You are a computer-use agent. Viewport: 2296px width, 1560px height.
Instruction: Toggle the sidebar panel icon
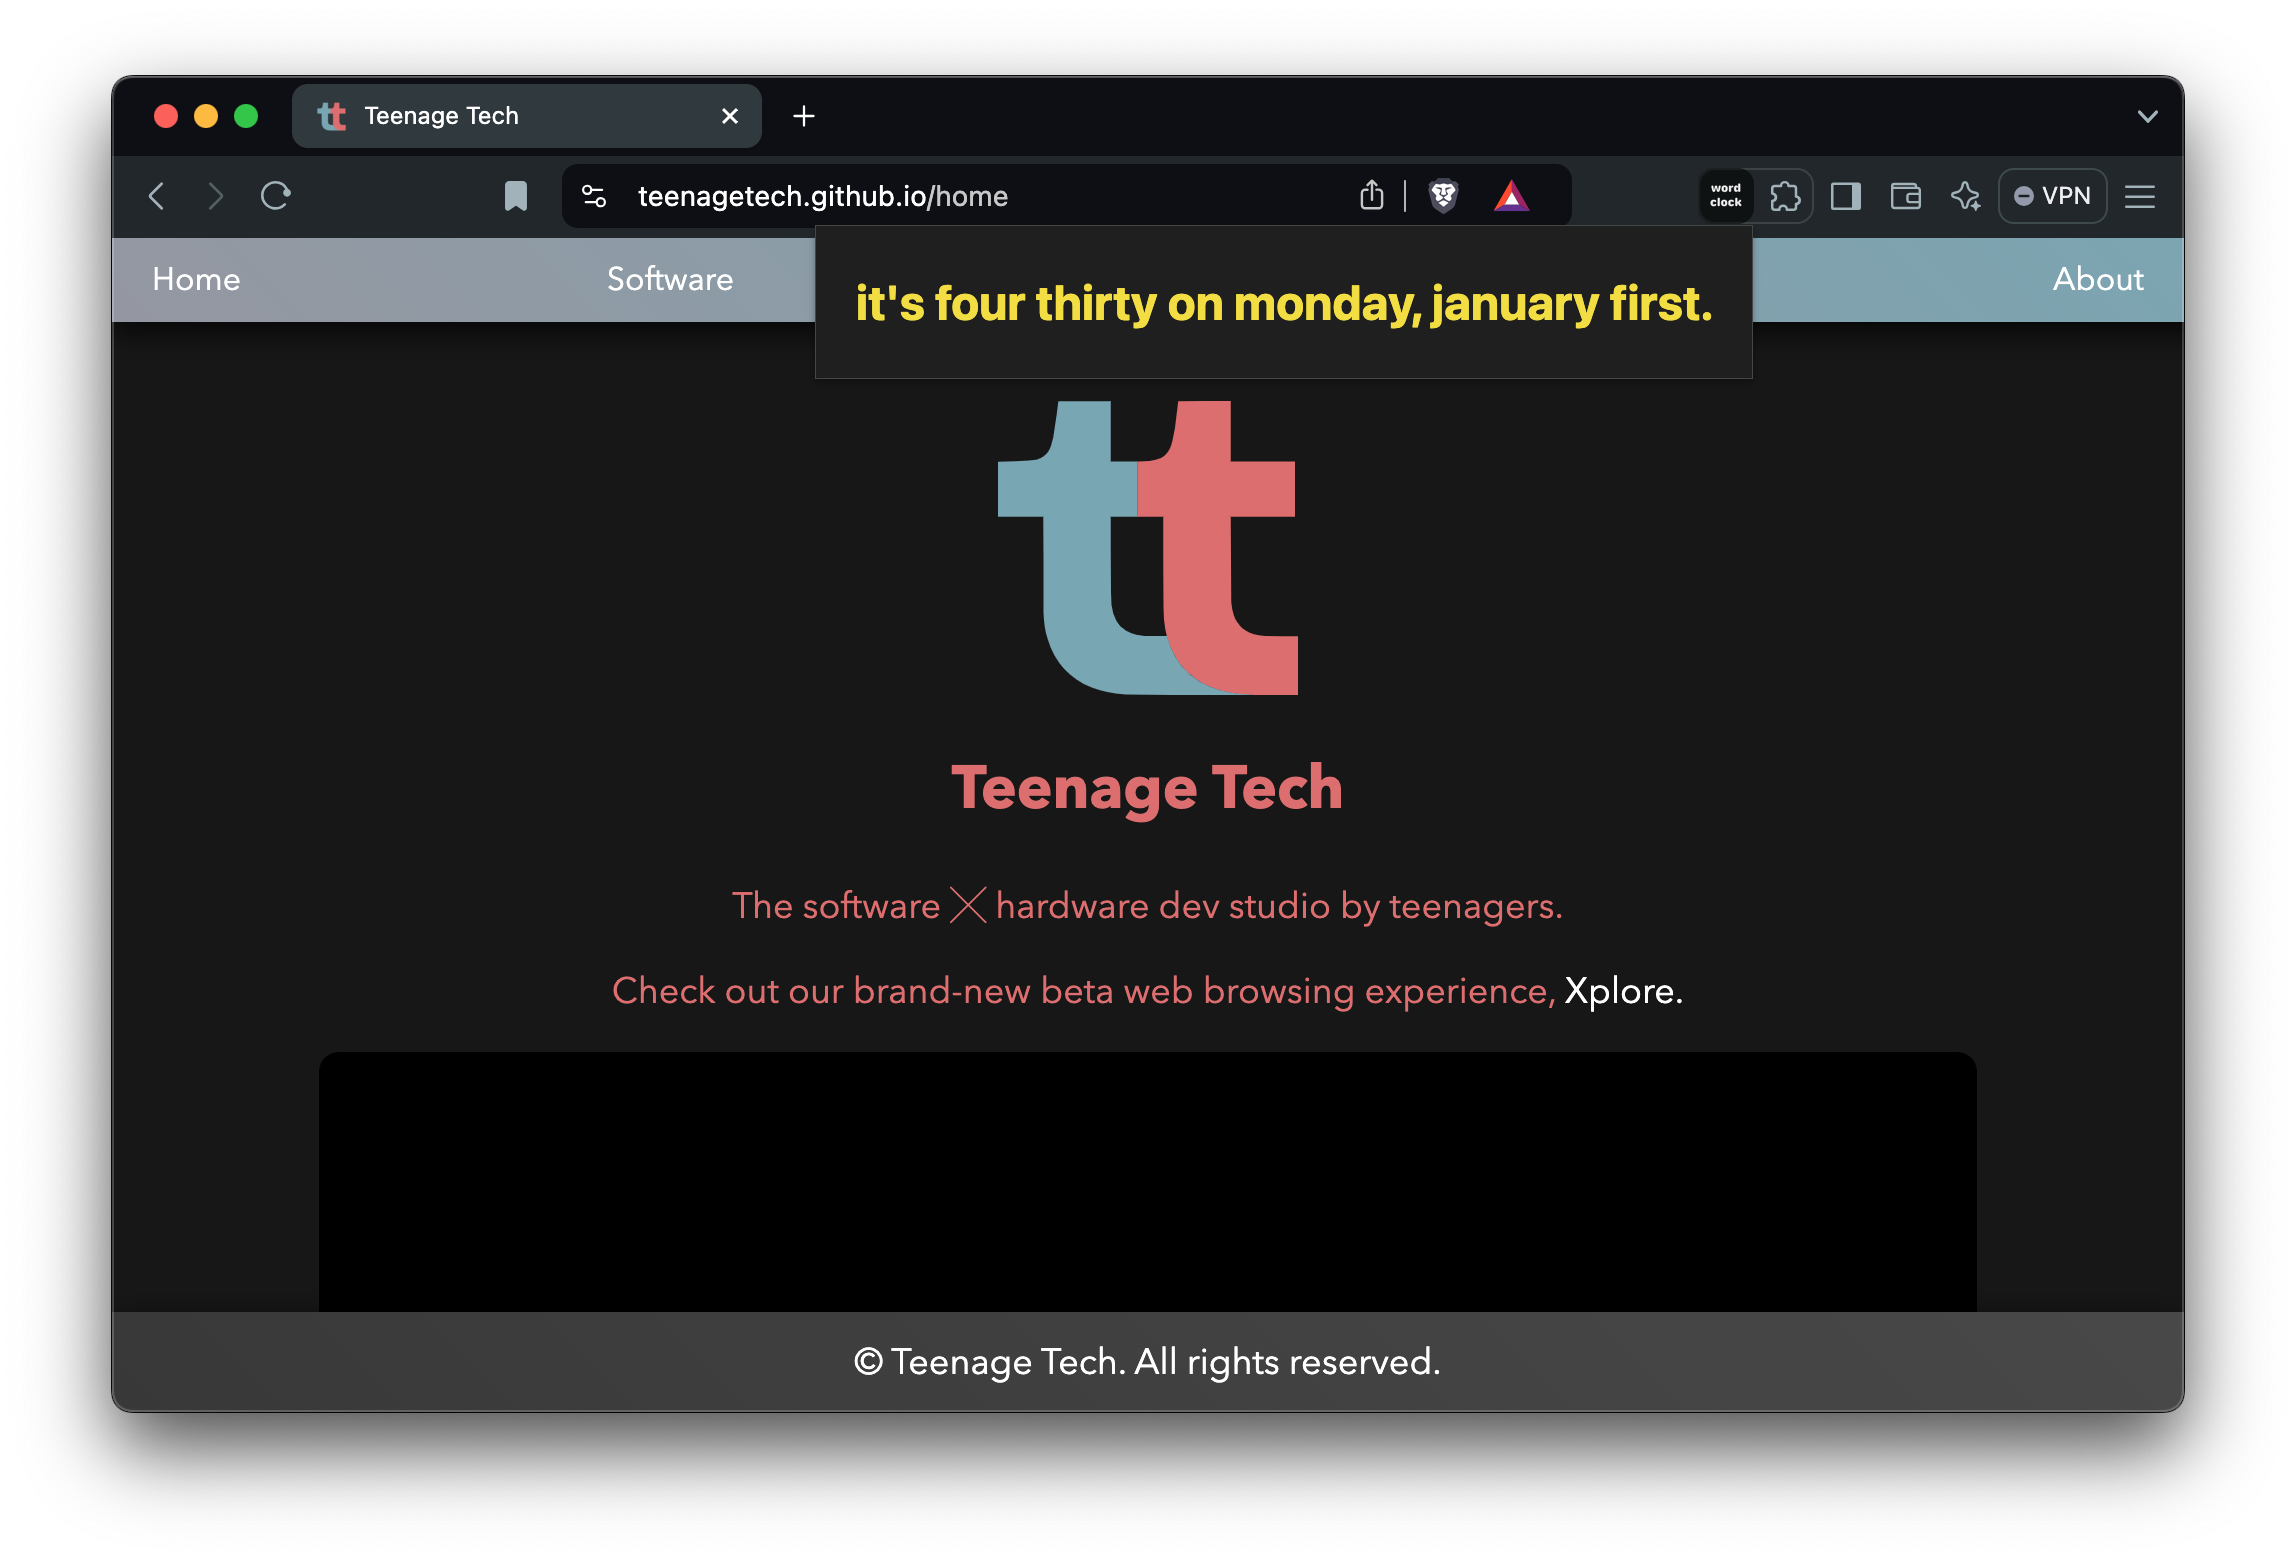(1845, 196)
